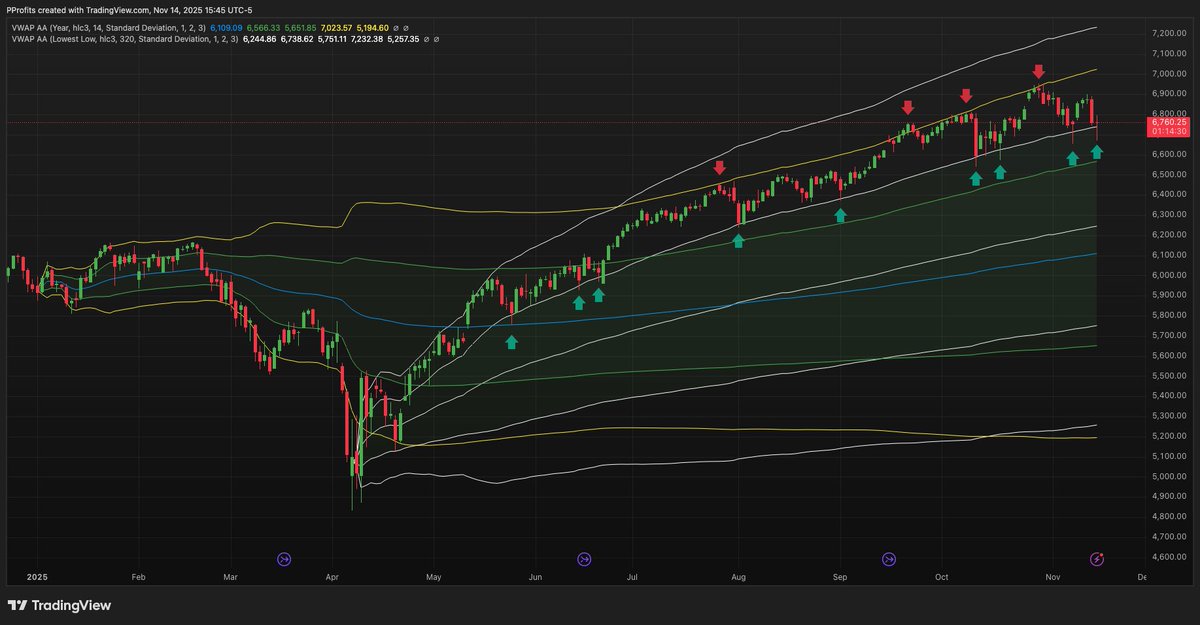Screen dimensions: 1200x625
Task: Click the 2025 label on the time axis
Action: 37,577
